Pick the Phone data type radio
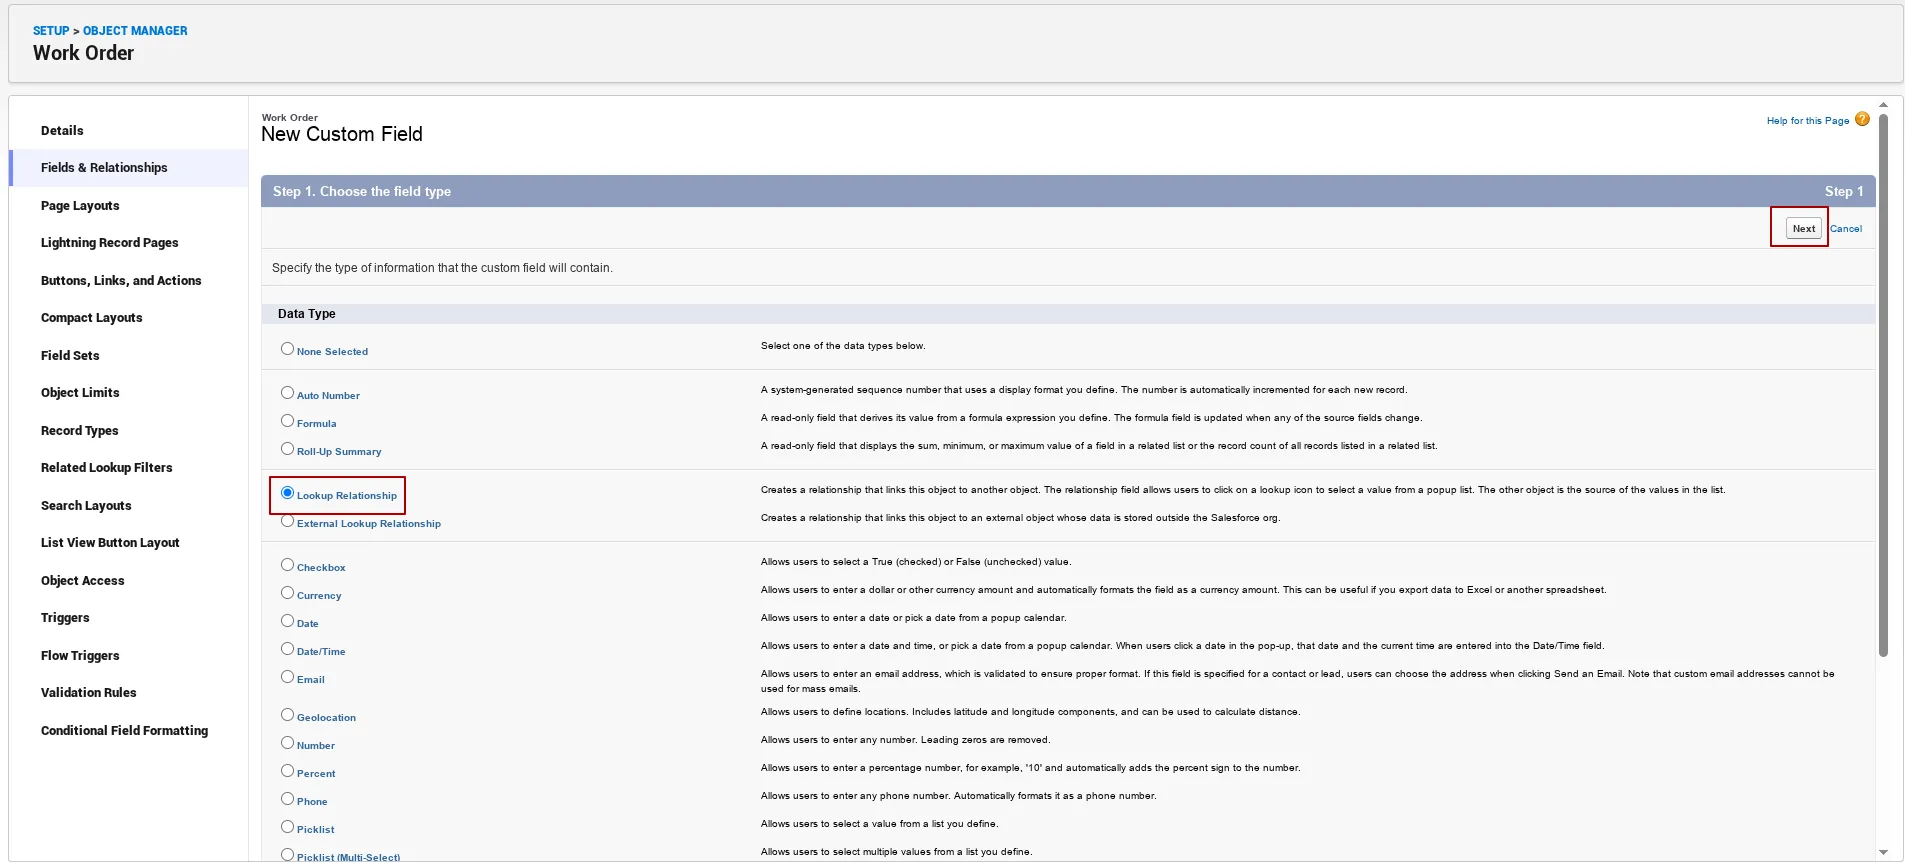This screenshot has height=862, width=1905. click(x=287, y=799)
